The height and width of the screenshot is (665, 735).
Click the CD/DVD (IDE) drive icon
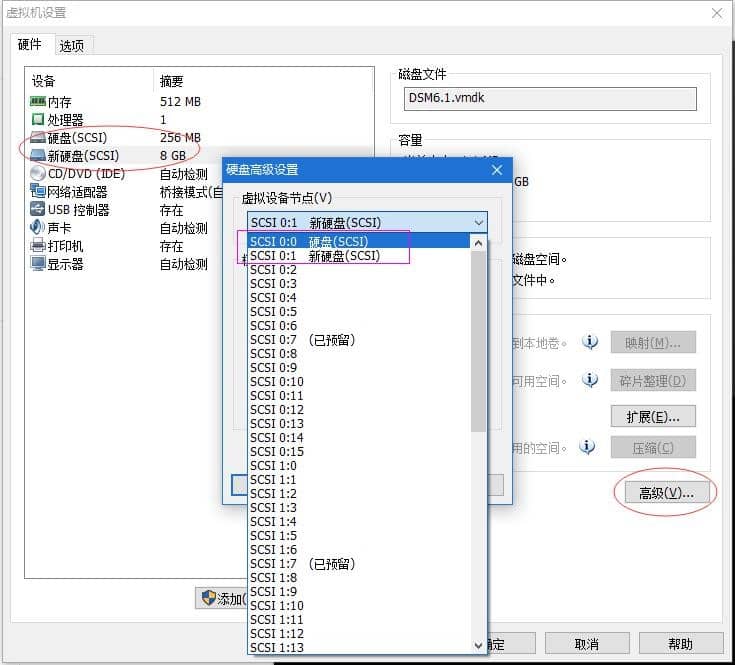tap(38, 174)
